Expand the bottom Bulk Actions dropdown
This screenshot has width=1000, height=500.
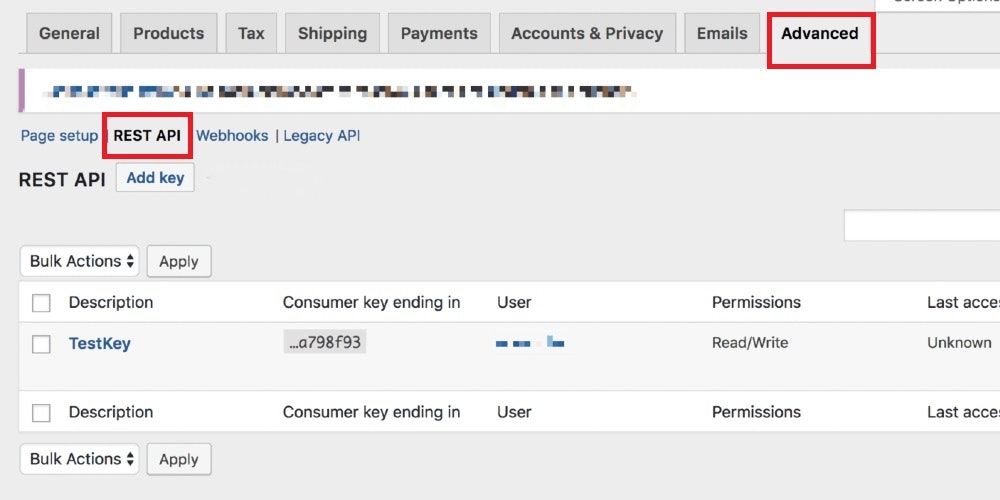(x=81, y=460)
